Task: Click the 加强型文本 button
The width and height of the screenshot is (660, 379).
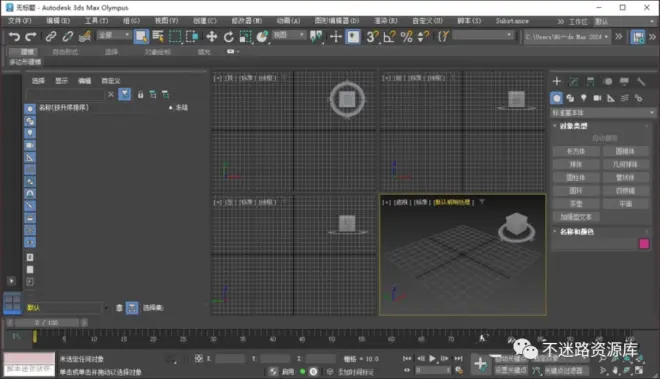Action: click(x=576, y=217)
